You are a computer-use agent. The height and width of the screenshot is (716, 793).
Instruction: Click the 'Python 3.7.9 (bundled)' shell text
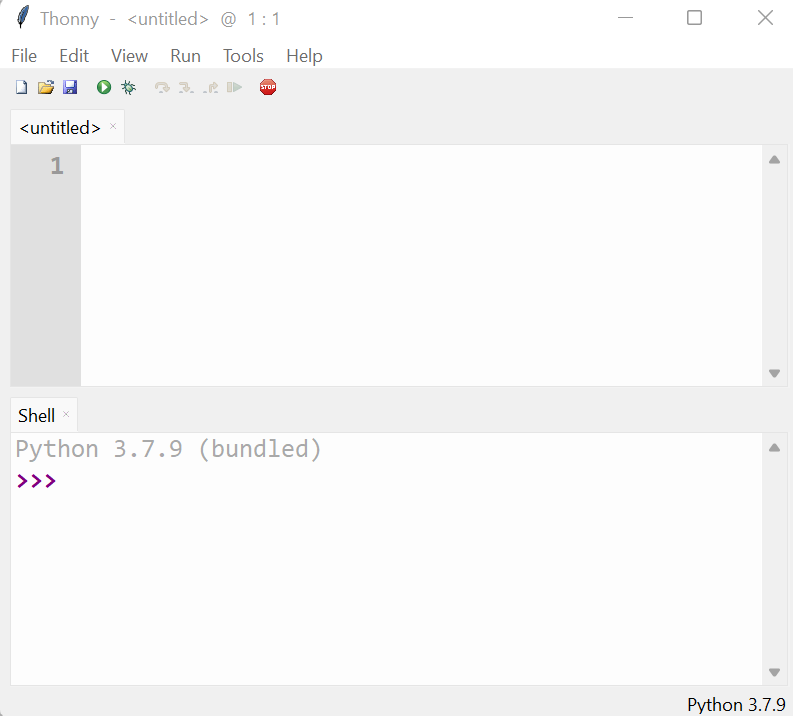point(168,450)
